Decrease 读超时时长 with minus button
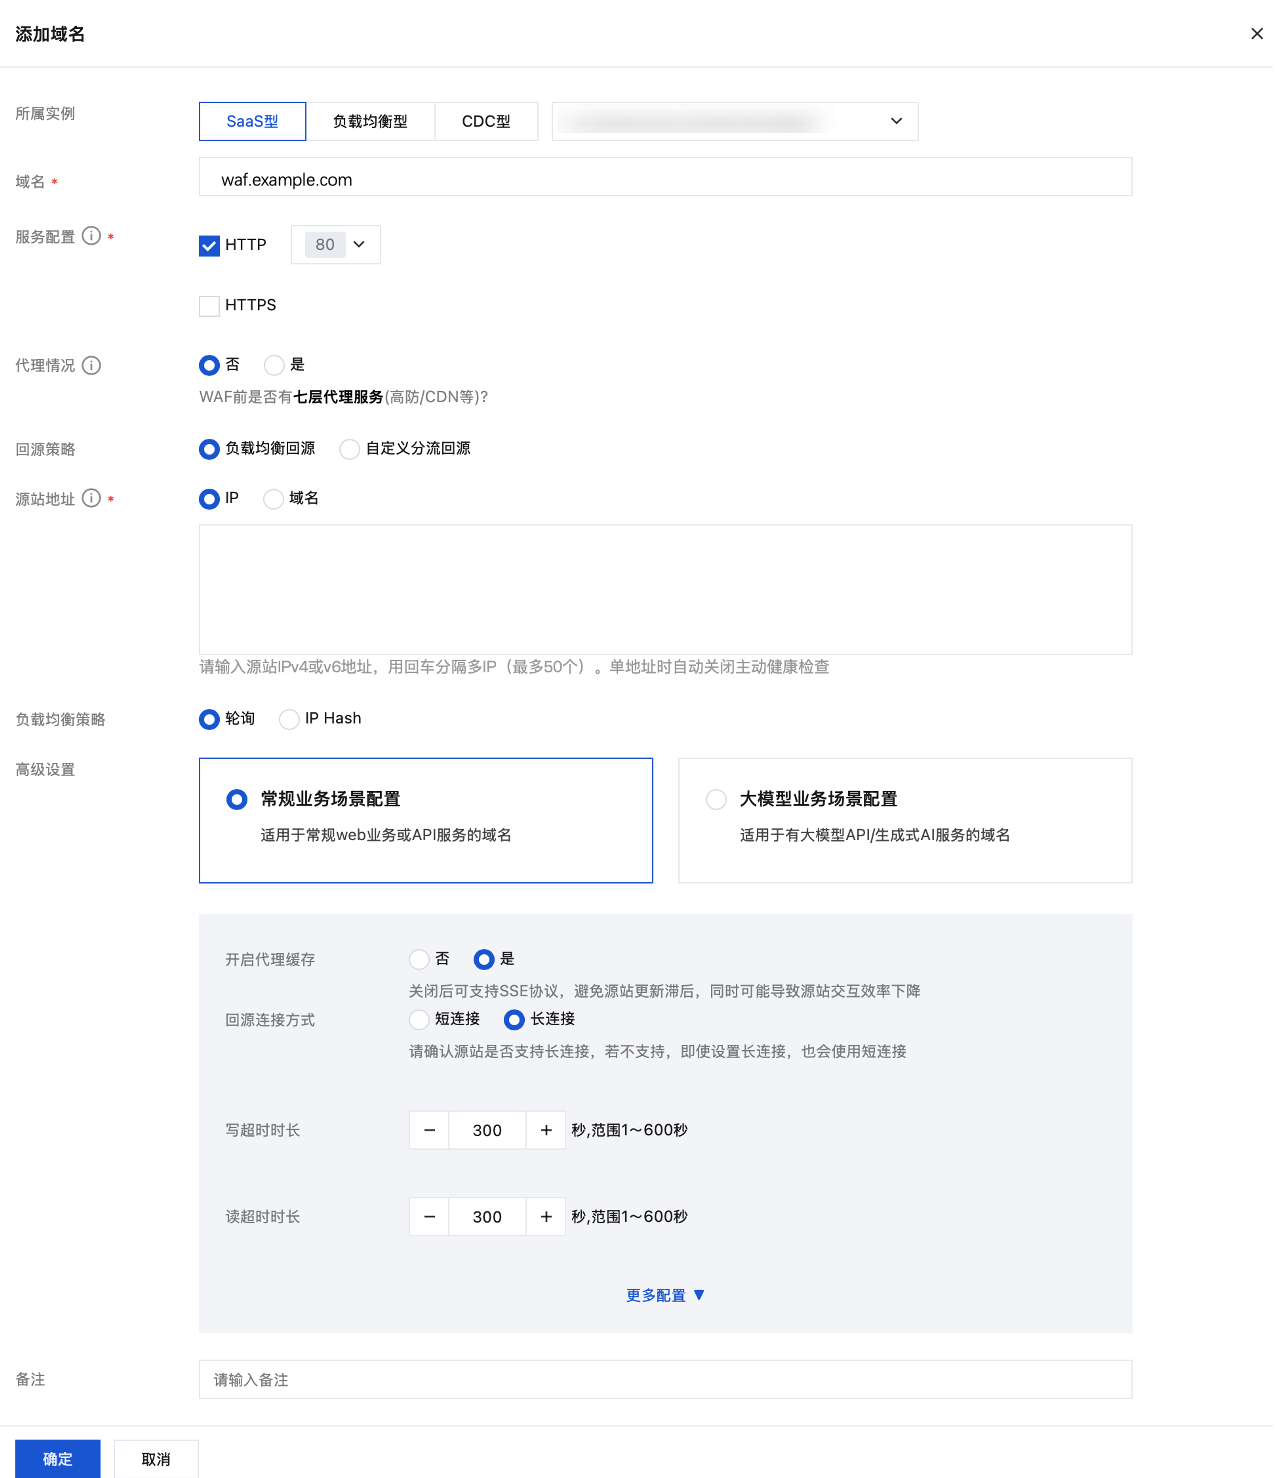 (x=429, y=1217)
